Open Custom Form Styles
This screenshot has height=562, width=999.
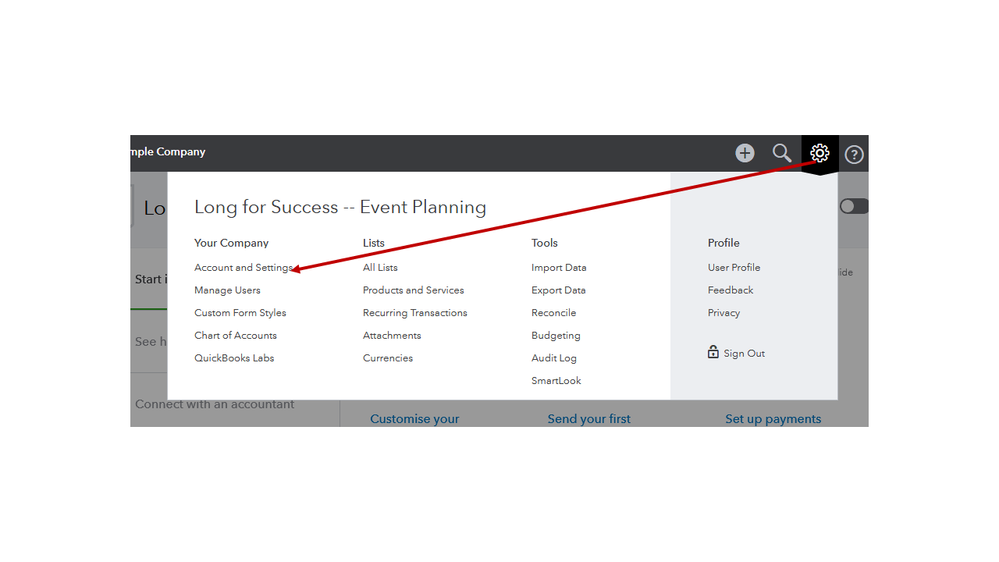[x=240, y=313]
